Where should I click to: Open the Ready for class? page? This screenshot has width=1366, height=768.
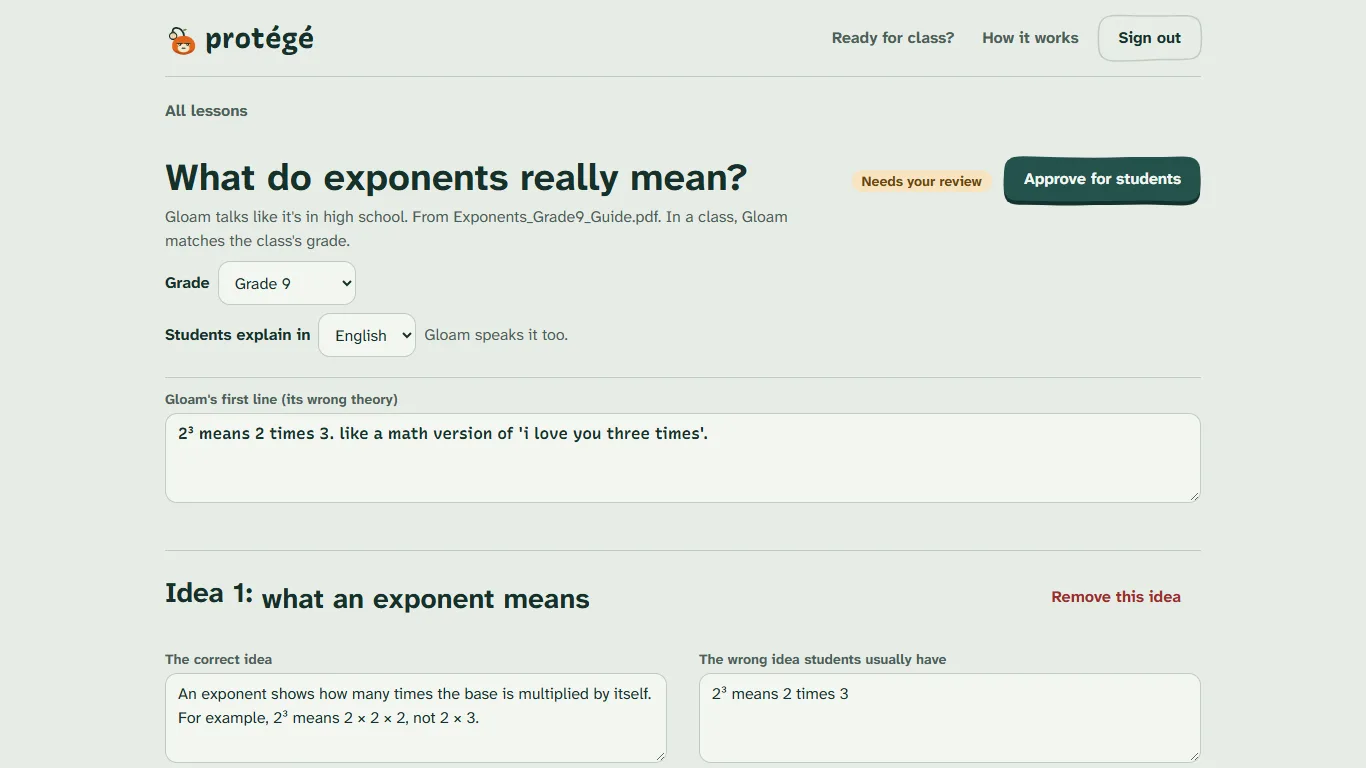893,38
